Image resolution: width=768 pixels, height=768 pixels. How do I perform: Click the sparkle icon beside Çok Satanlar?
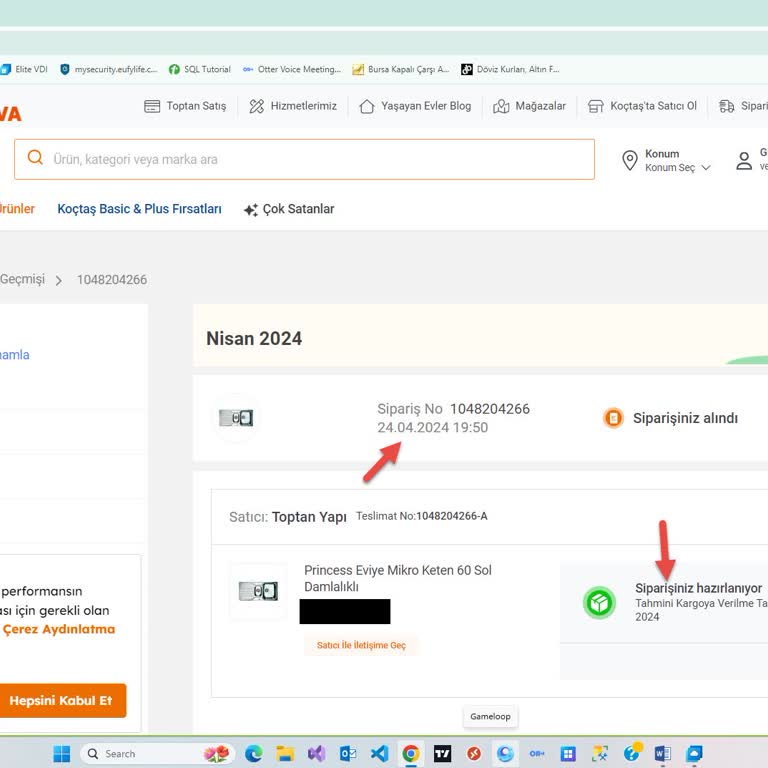click(251, 210)
